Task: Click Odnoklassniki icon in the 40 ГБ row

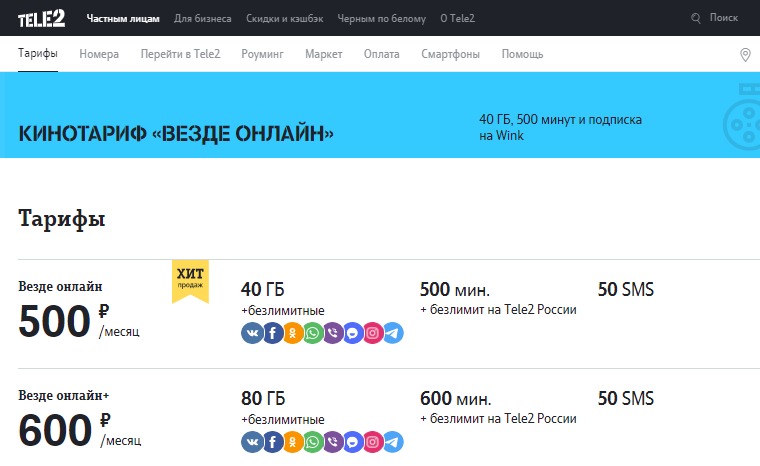Action: [293, 333]
